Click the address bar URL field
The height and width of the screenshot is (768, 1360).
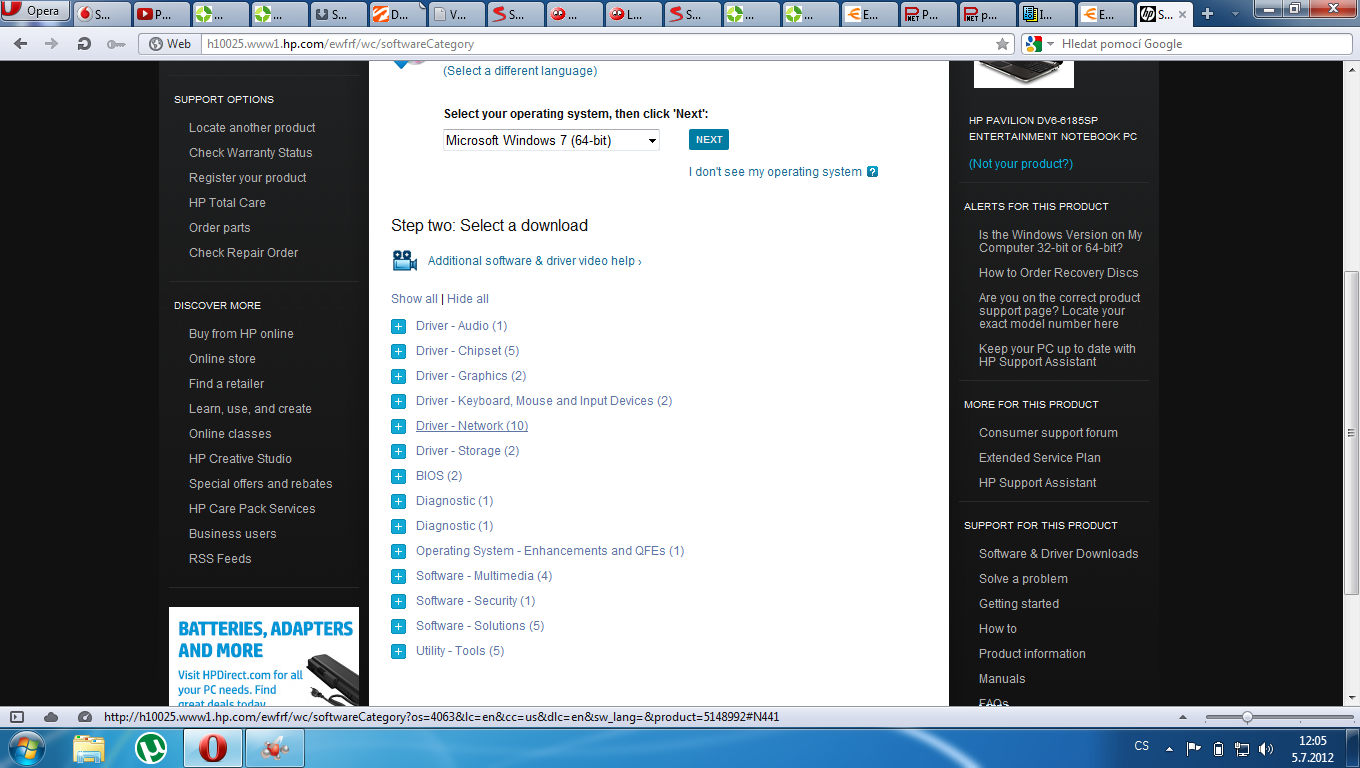tap(597, 44)
